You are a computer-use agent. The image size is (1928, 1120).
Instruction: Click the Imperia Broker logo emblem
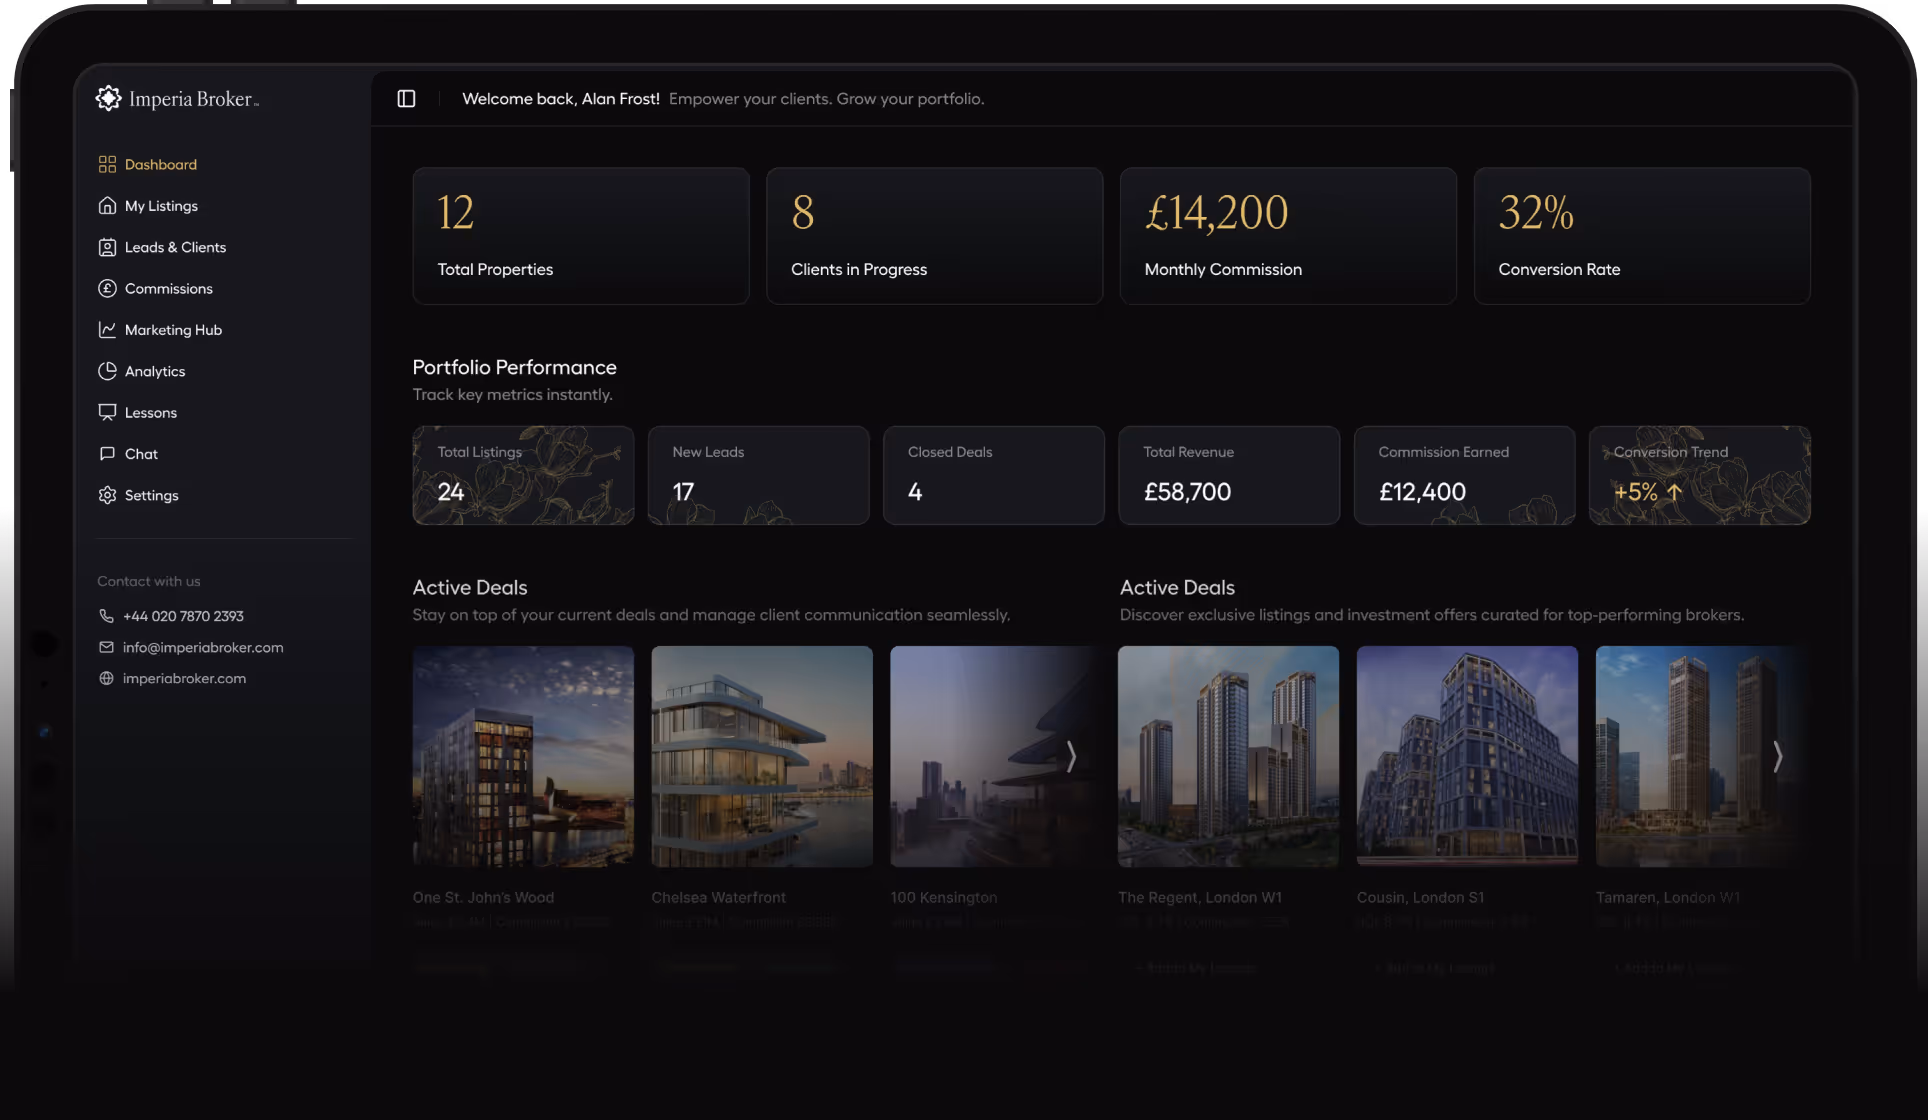pyautogui.click(x=109, y=97)
